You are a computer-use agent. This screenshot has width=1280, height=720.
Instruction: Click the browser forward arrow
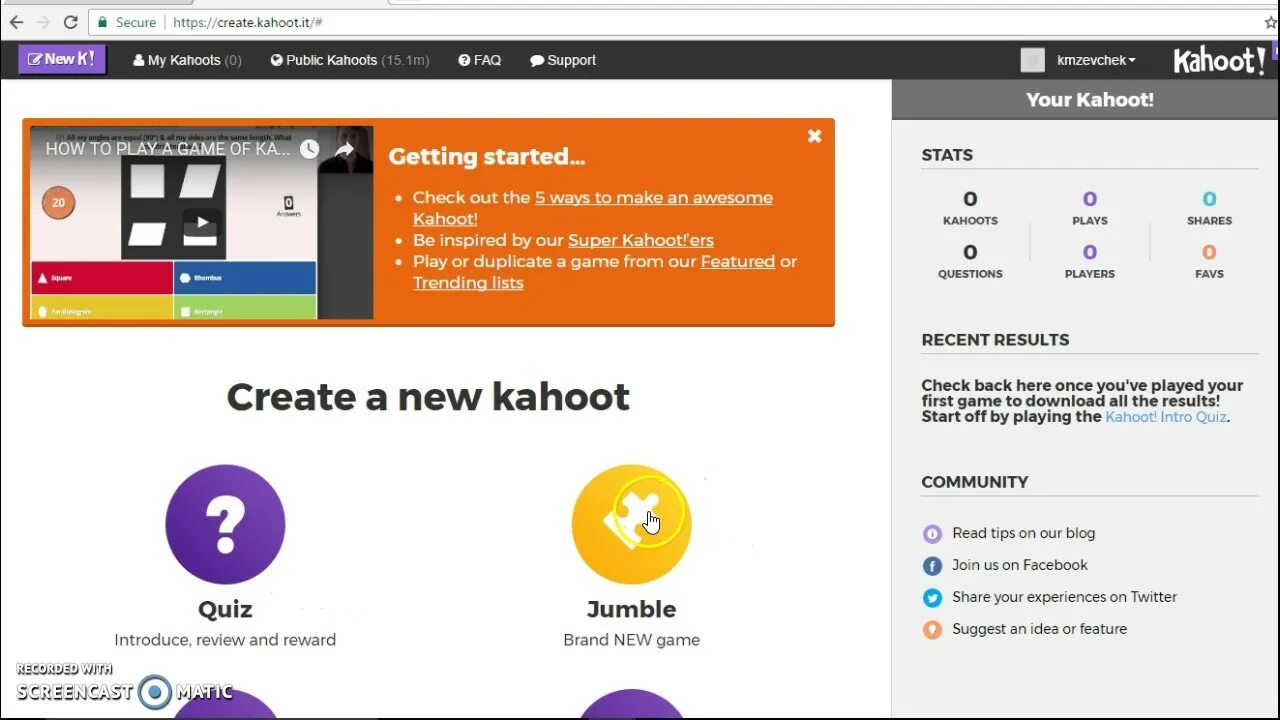coord(43,22)
